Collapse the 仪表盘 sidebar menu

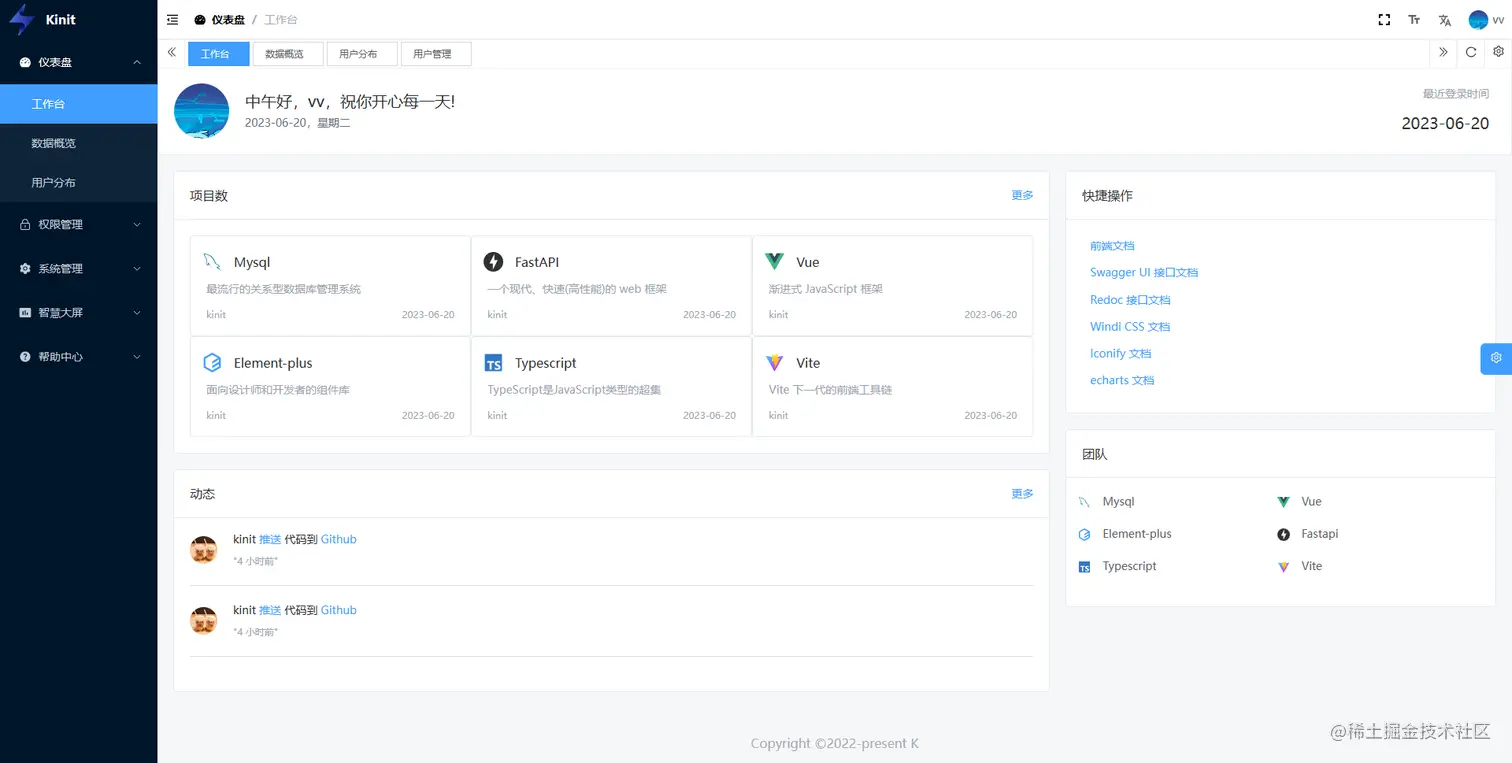(79, 62)
